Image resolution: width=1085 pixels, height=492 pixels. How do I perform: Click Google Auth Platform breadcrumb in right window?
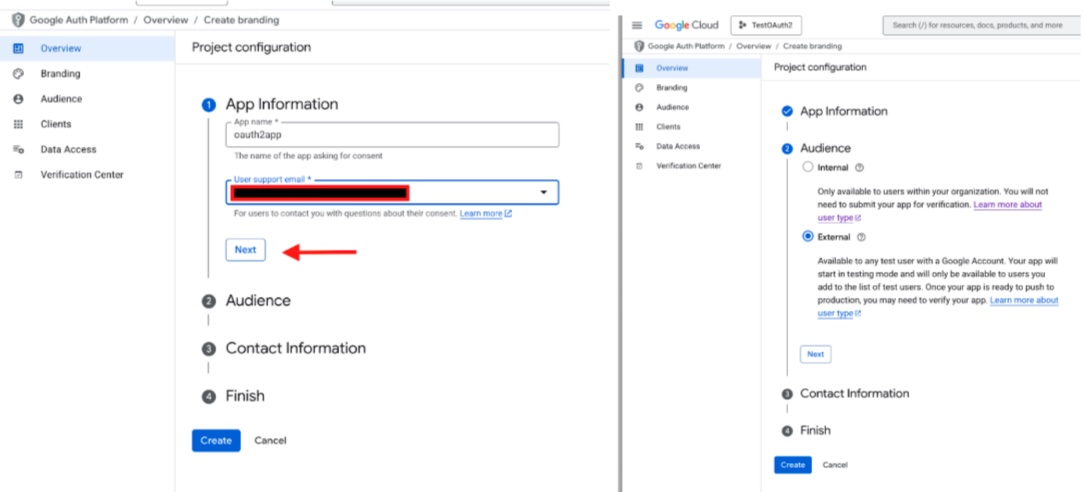686,46
